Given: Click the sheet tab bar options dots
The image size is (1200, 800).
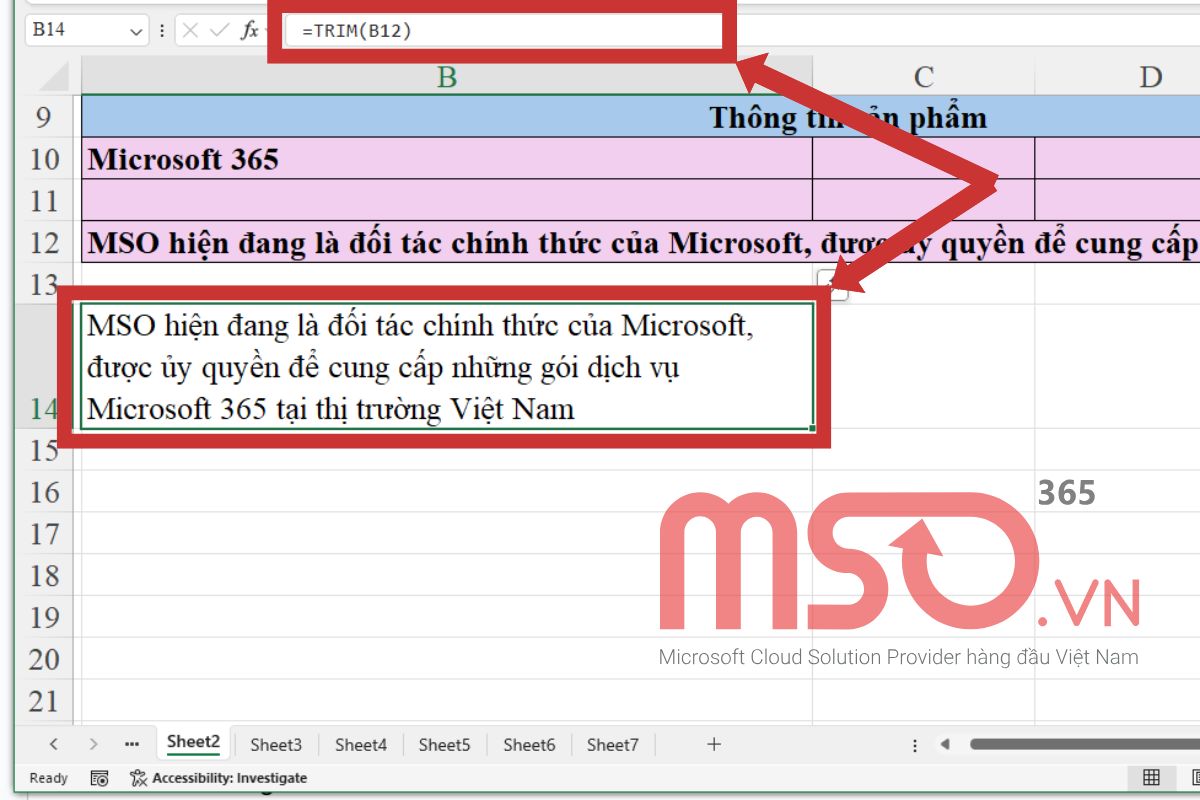Looking at the screenshot, I should pos(915,745).
